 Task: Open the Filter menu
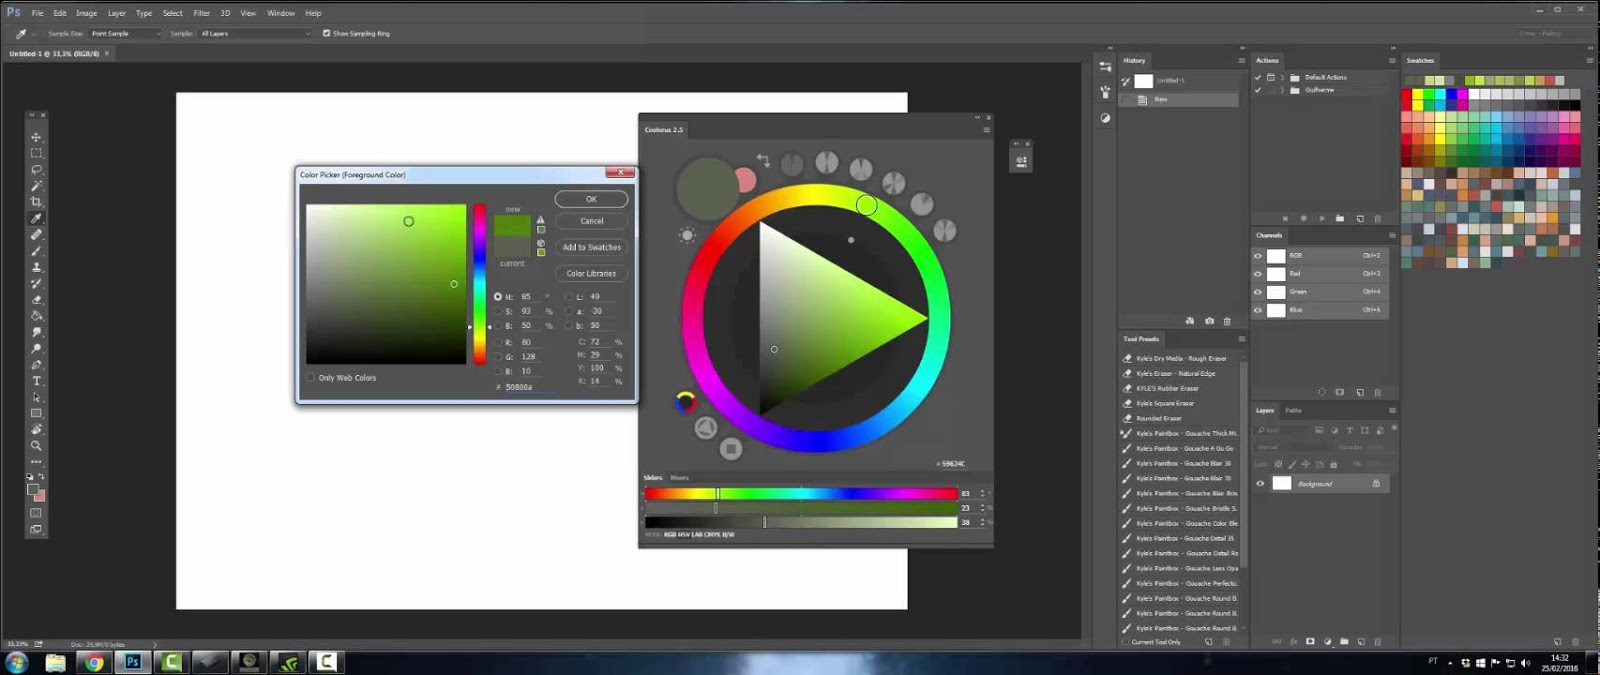[201, 13]
